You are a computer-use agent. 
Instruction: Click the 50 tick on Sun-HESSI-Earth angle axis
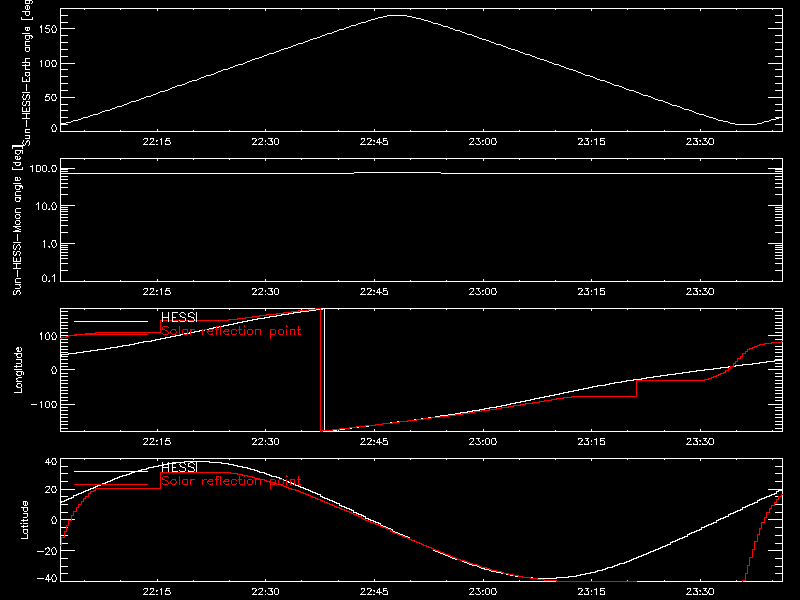click(51, 97)
